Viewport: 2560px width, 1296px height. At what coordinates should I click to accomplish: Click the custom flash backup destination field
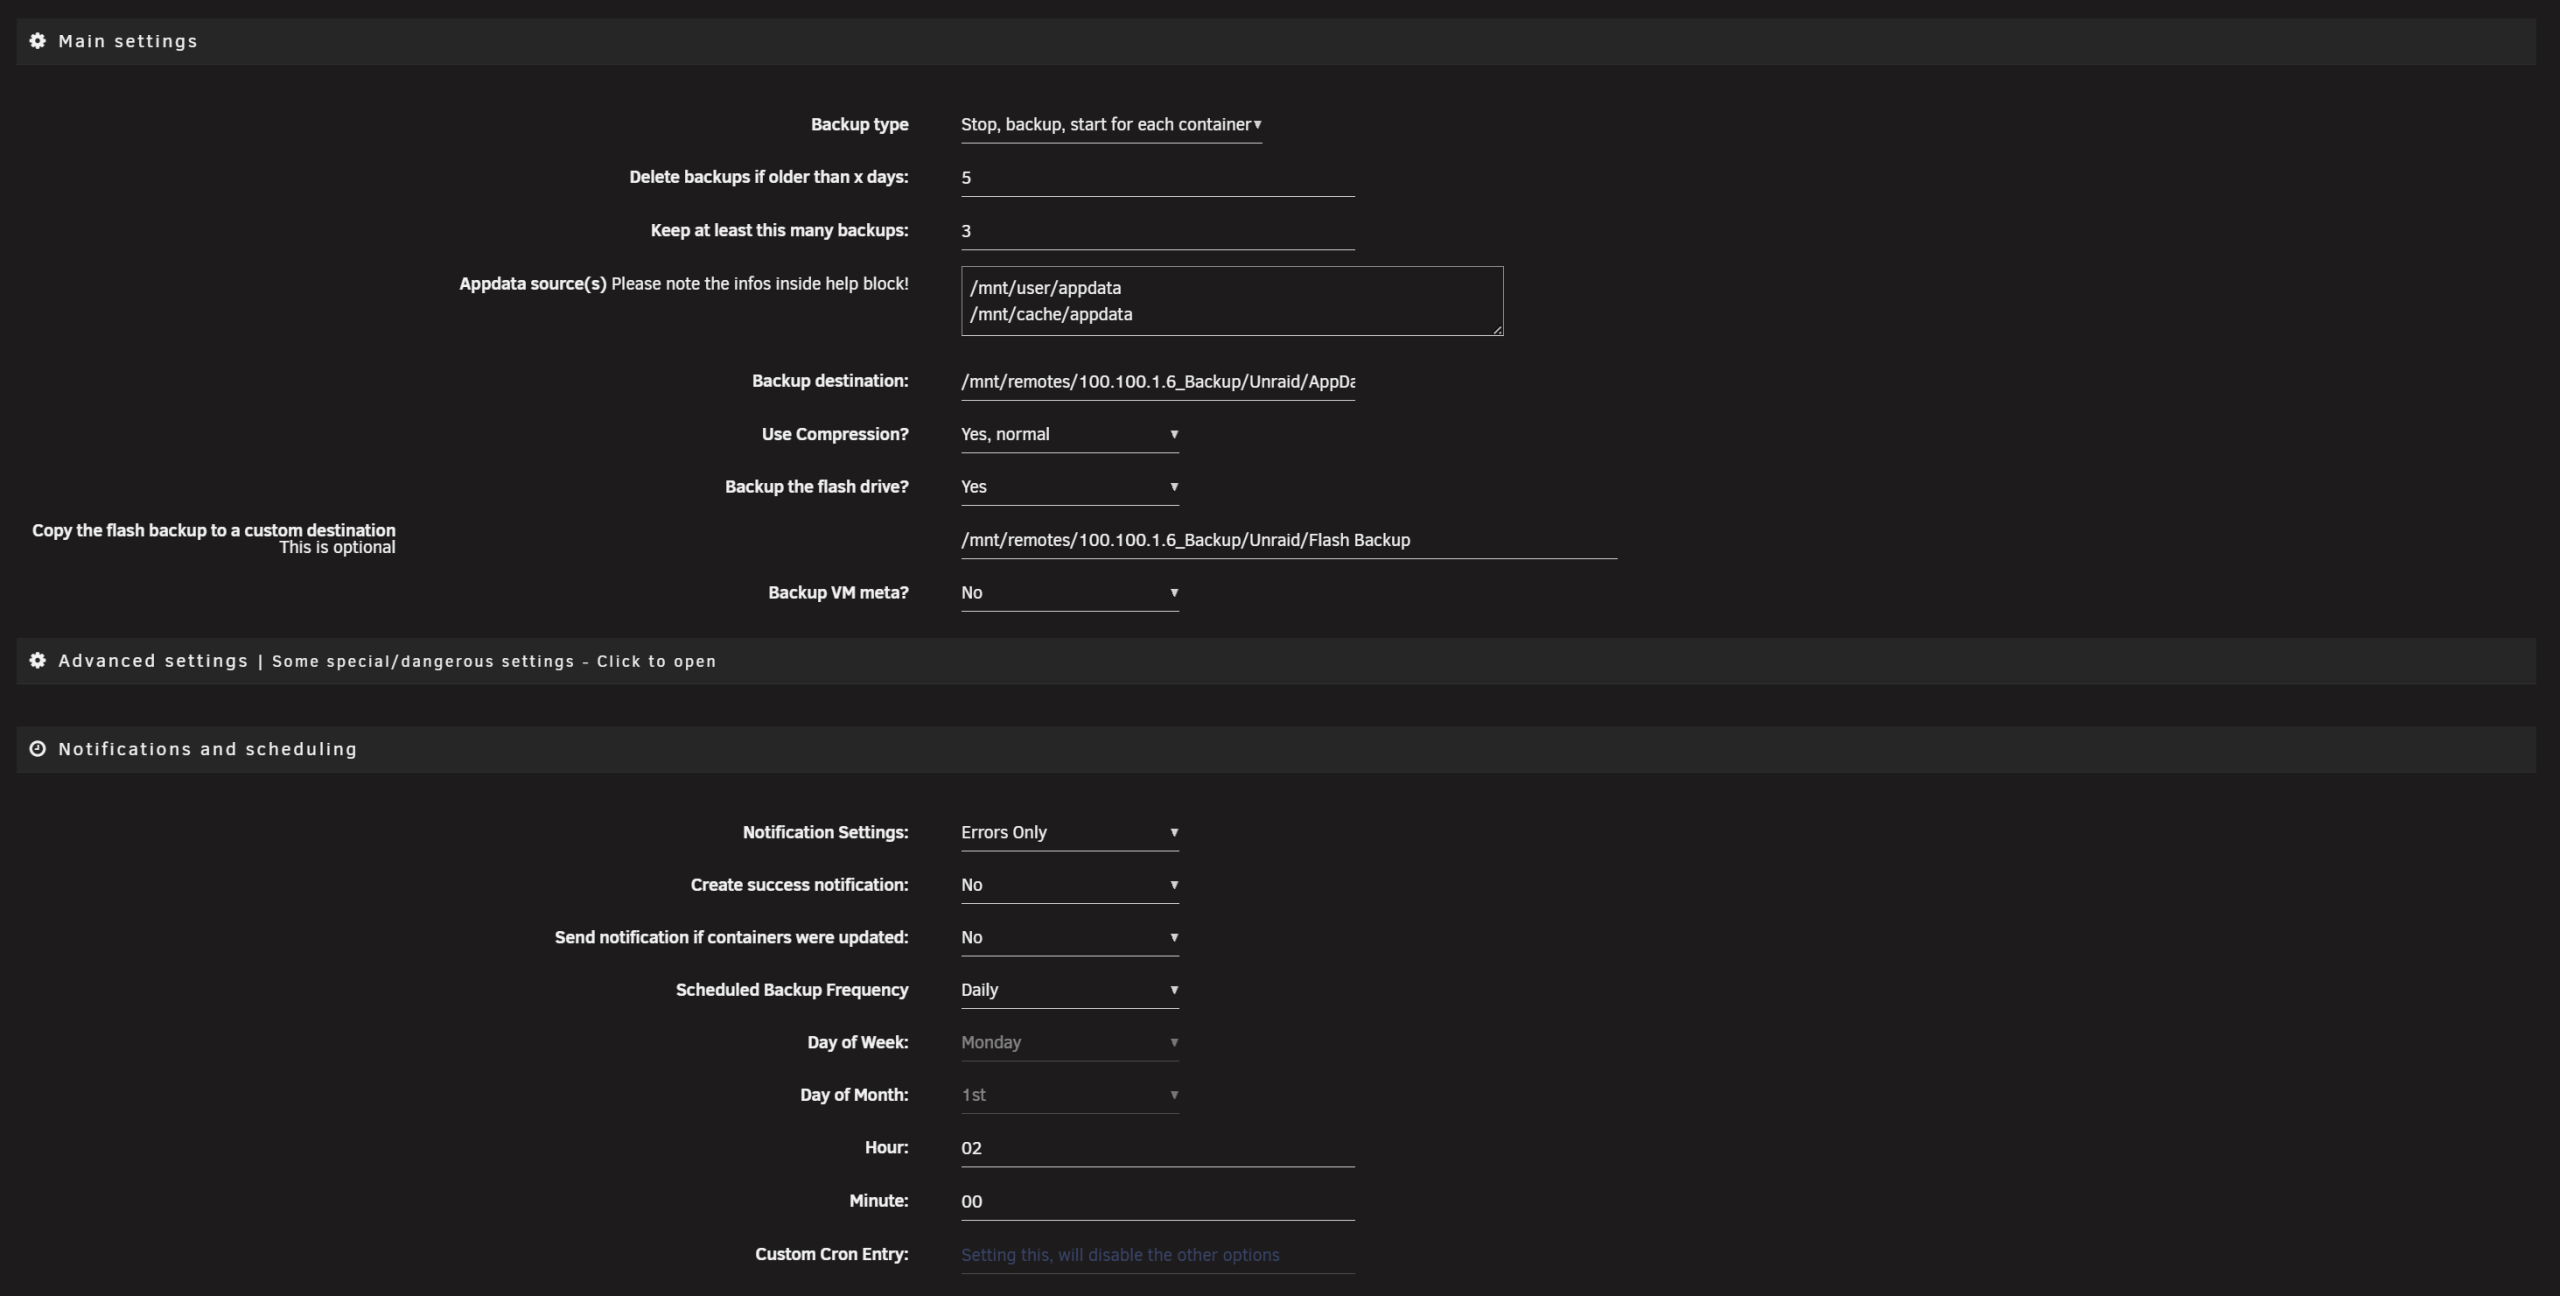[x=1288, y=540]
